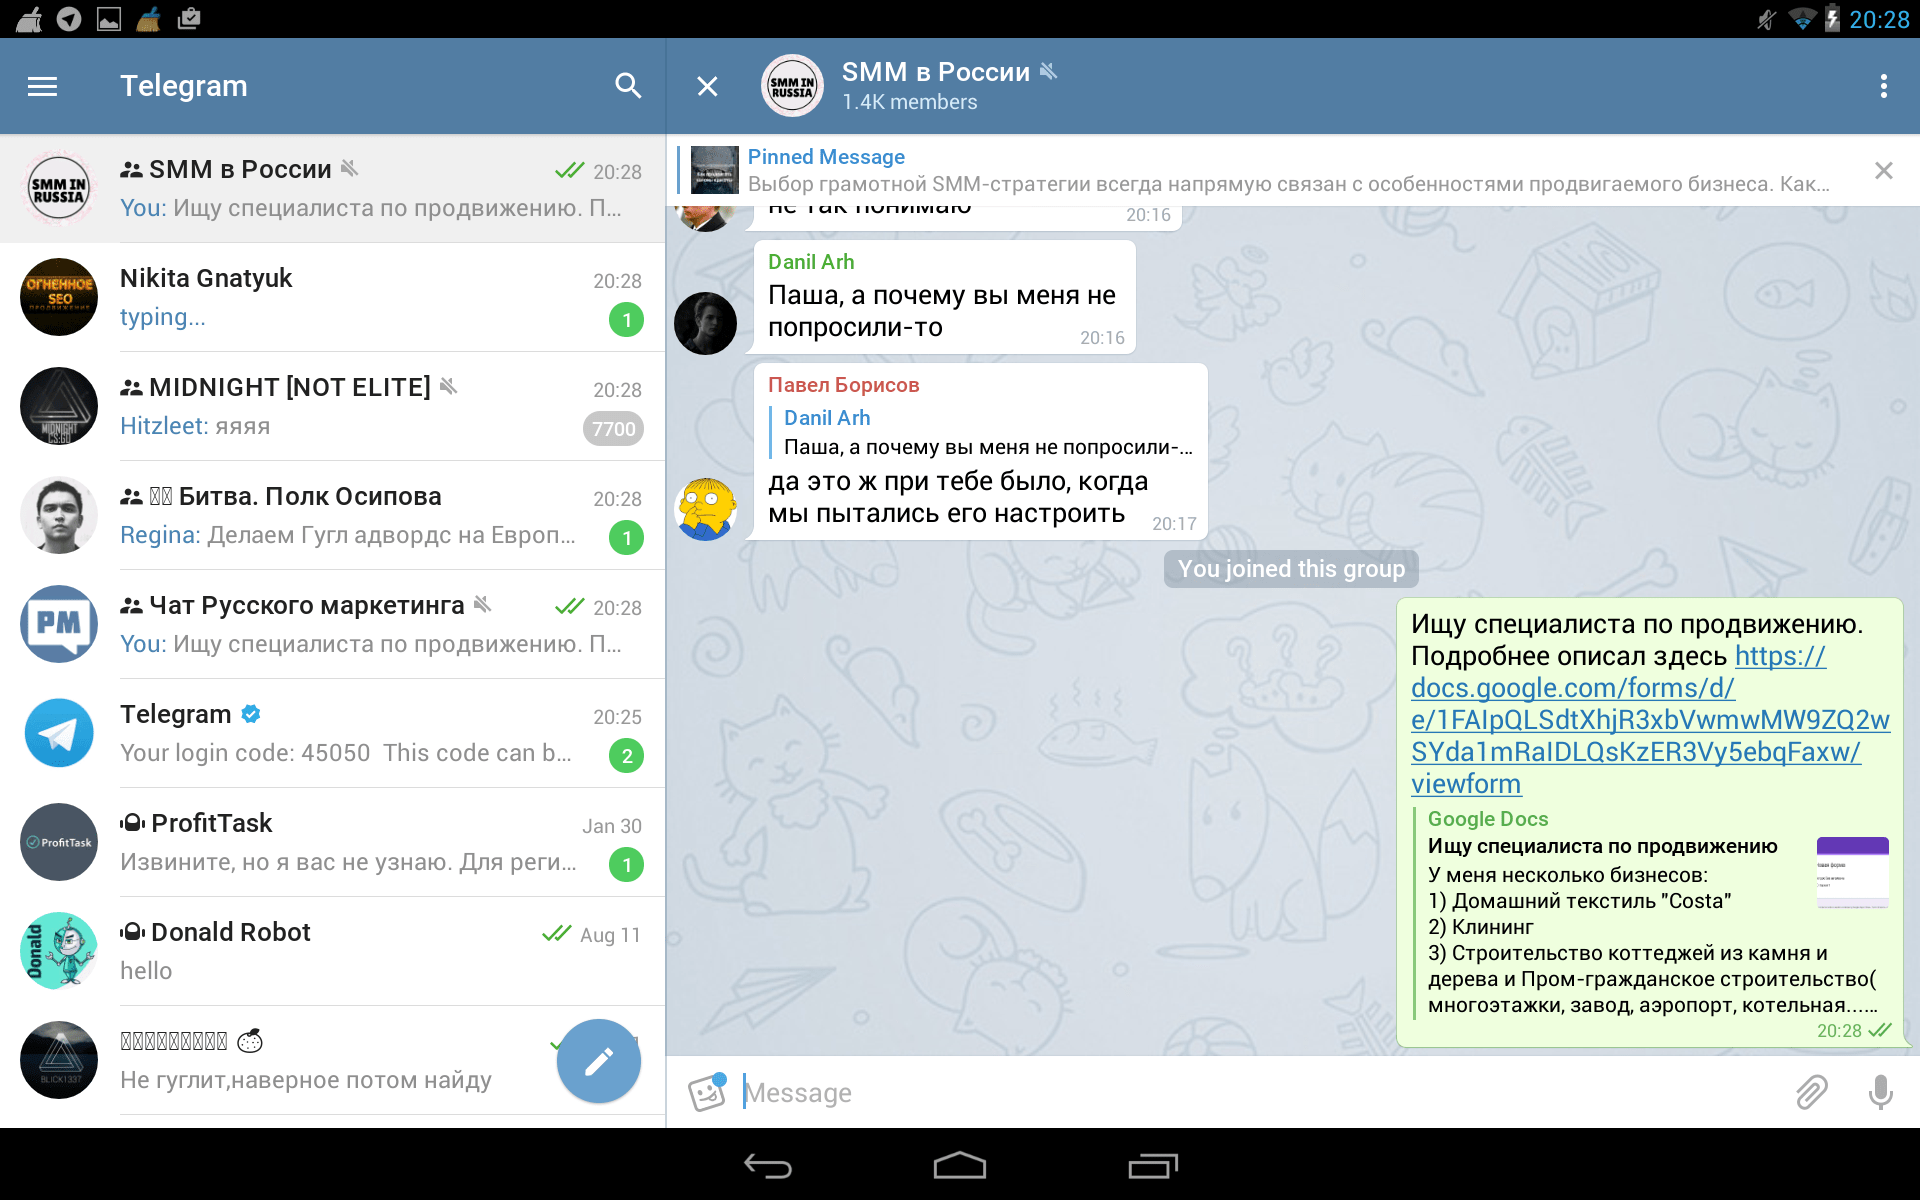This screenshot has width=1920, height=1200.
Task: Select SMM в России chat from sidebar
Action: [332, 192]
